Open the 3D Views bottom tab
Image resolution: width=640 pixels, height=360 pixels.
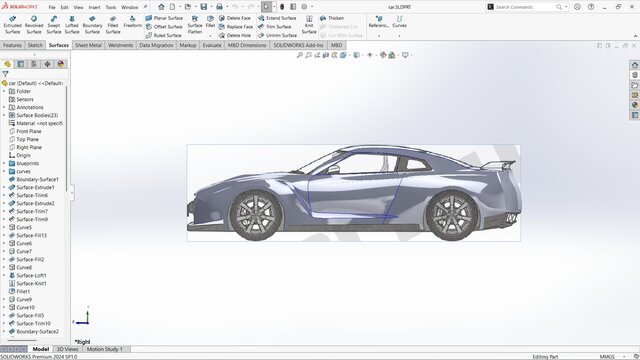pos(67,349)
